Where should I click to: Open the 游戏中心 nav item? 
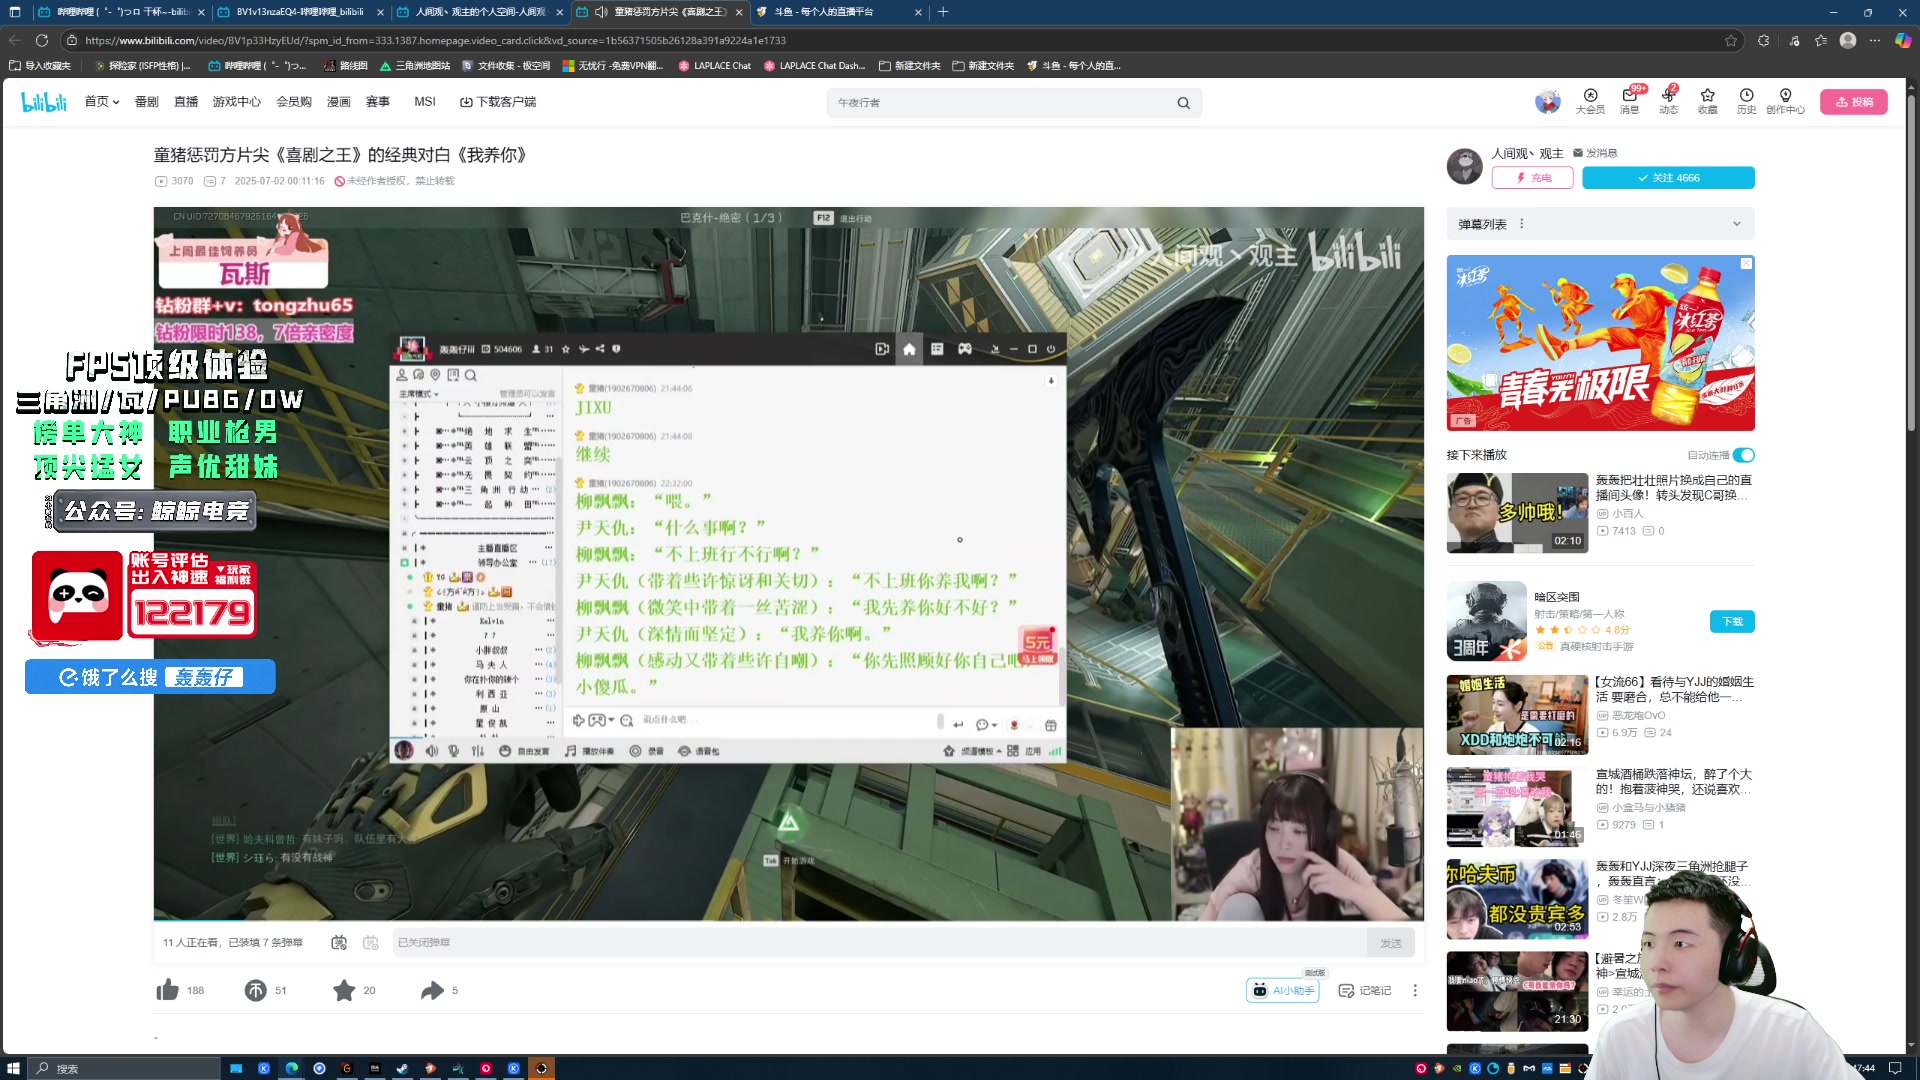[236, 102]
